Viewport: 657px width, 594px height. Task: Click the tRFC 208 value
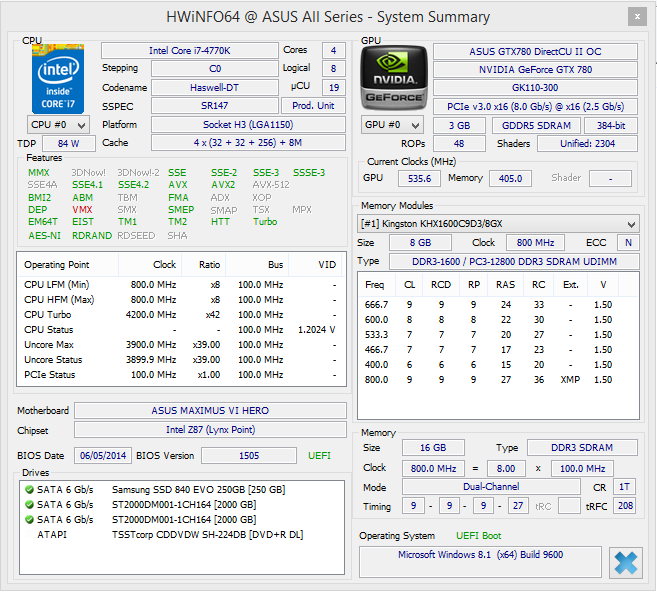click(625, 506)
